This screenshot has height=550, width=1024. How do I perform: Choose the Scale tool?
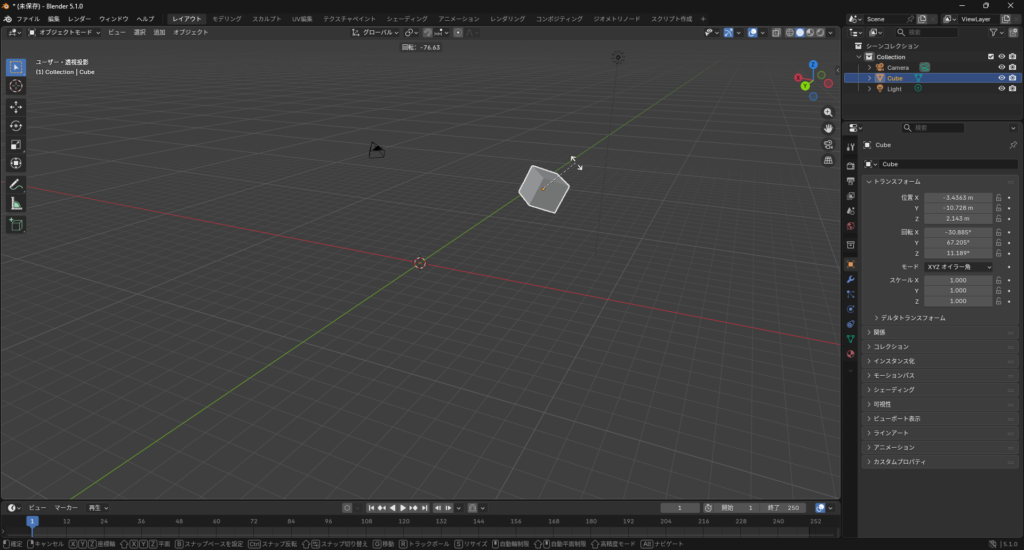(x=16, y=144)
